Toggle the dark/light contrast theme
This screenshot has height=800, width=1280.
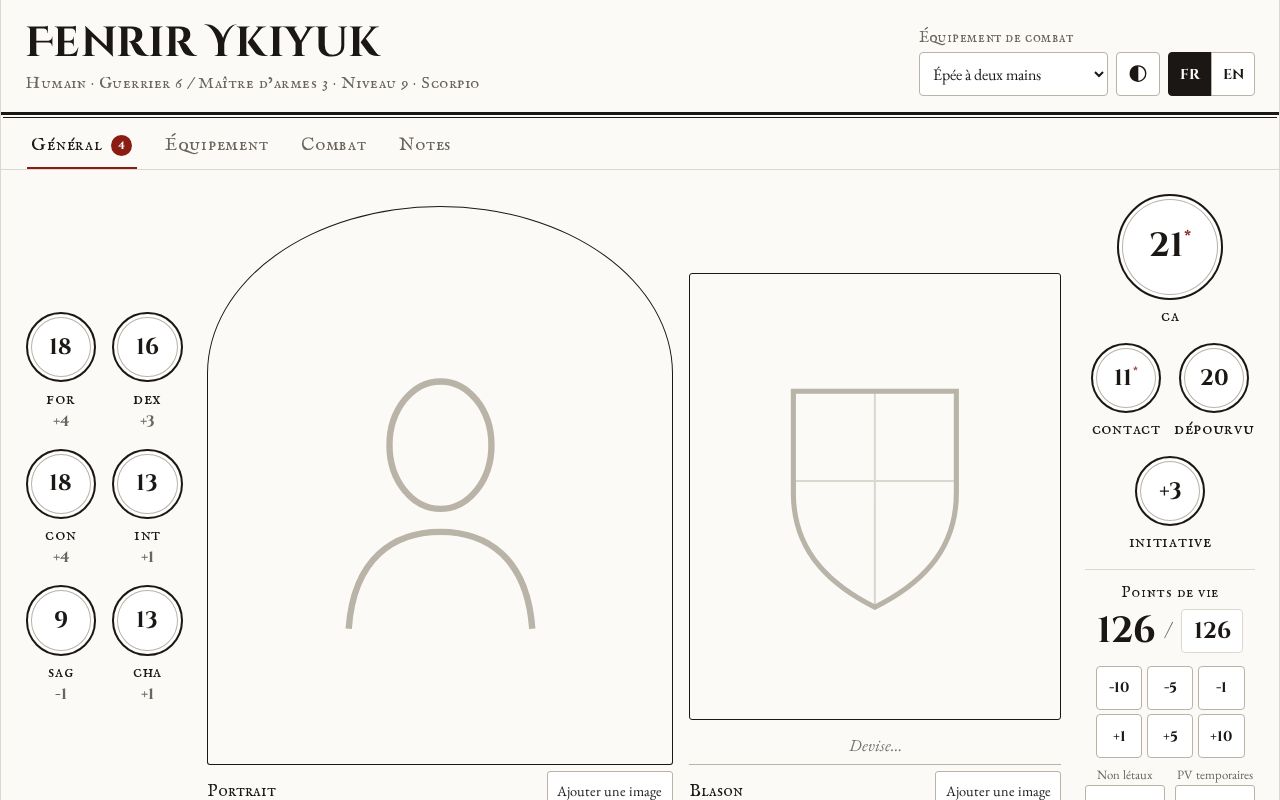(1138, 74)
